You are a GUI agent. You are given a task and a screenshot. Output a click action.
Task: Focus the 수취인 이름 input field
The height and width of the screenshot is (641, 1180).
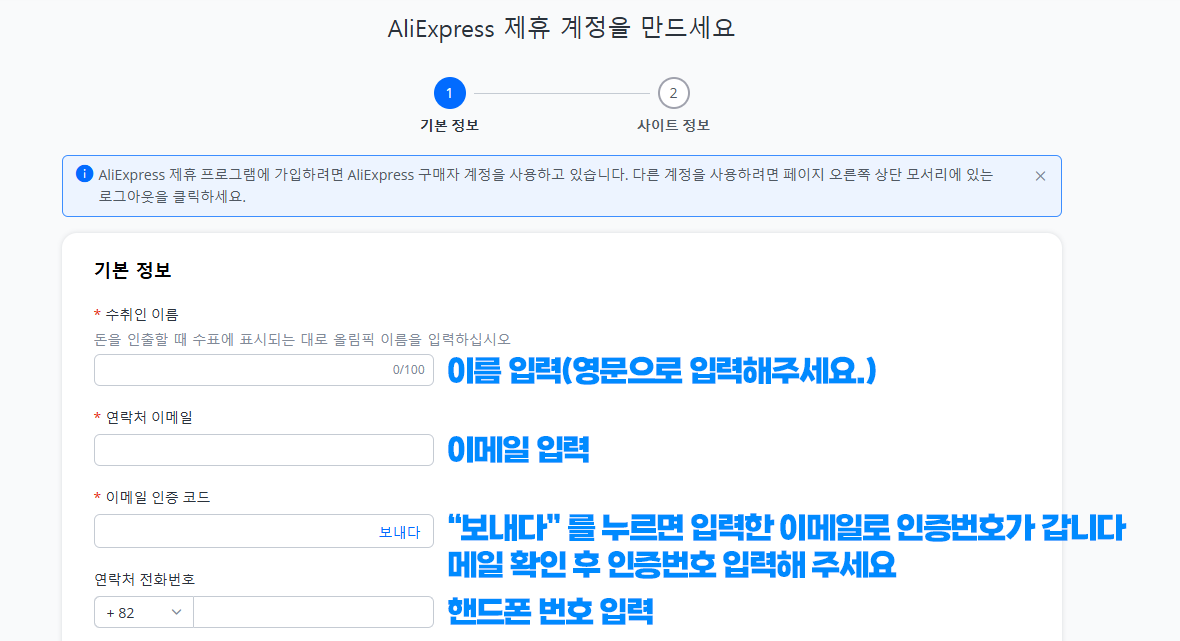(x=263, y=370)
